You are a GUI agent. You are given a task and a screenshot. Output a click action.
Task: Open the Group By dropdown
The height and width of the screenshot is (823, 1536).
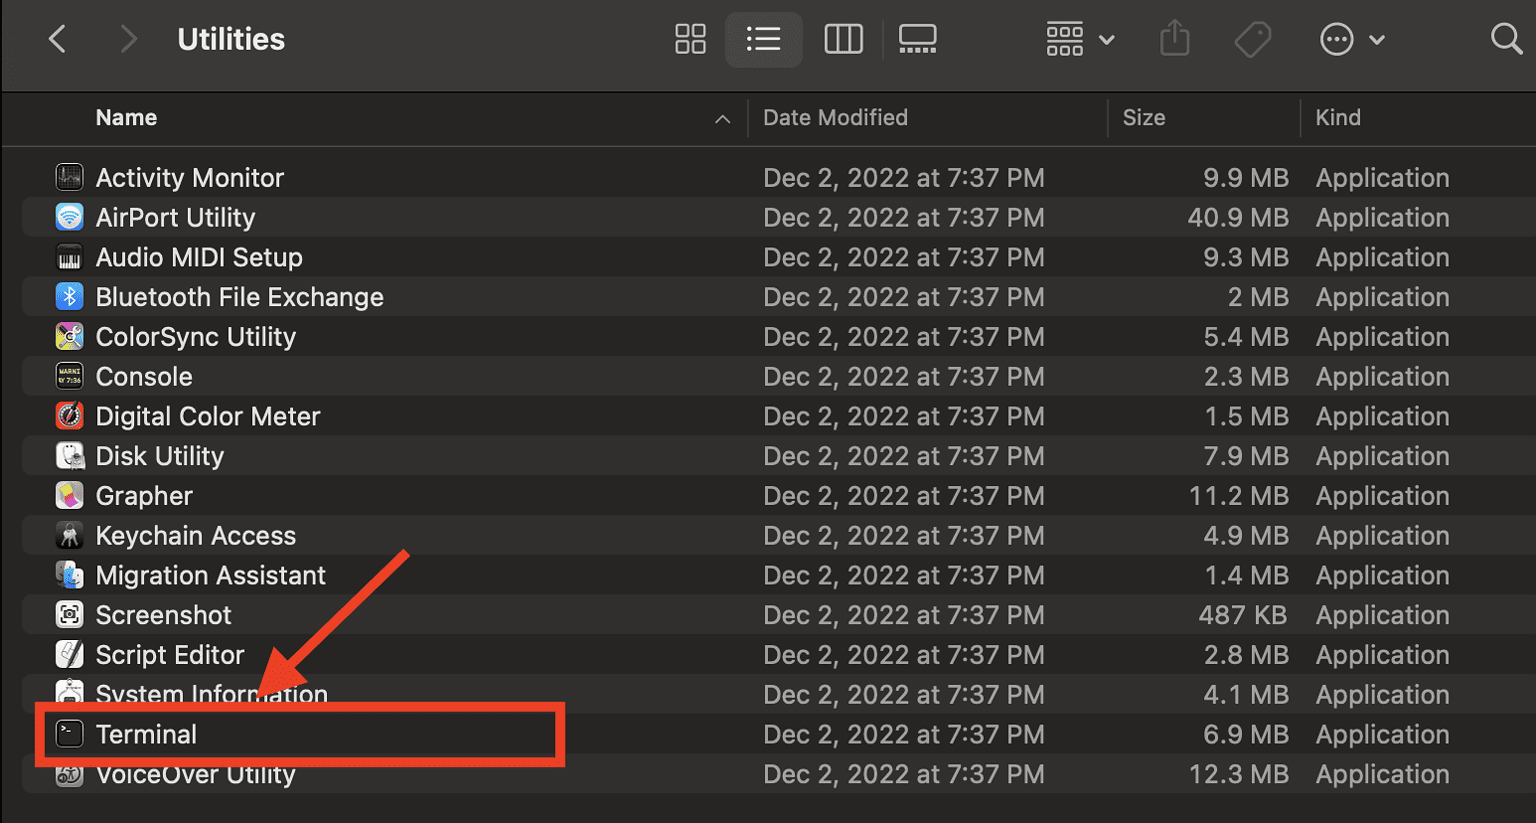(1079, 39)
